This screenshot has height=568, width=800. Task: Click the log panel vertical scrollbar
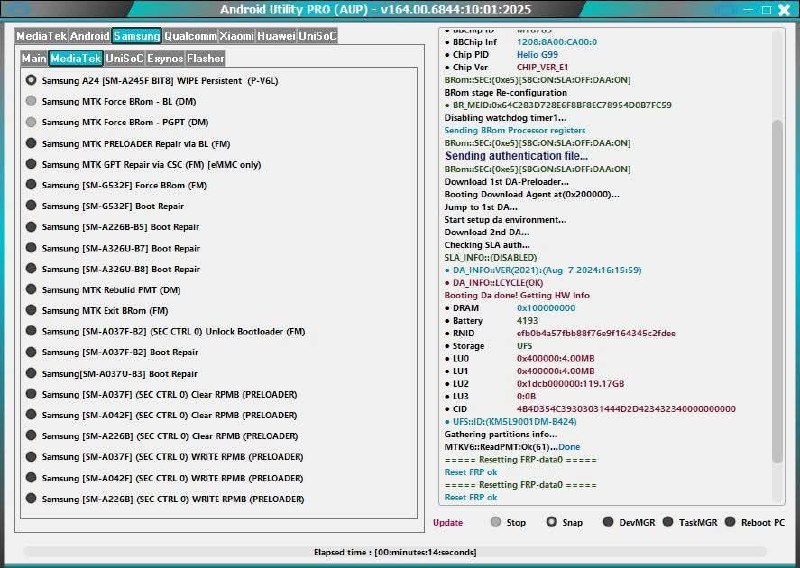tap(777, 291)
